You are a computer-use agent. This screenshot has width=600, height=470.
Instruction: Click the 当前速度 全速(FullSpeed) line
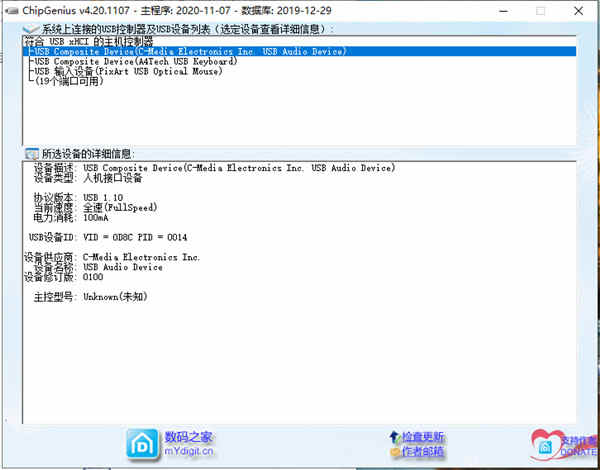tap(95, 208)
